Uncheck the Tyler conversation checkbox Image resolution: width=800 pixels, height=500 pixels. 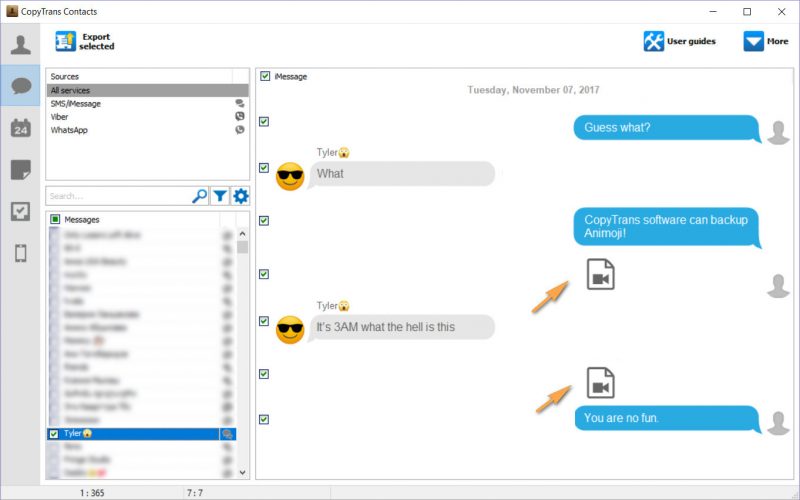[54, 434]
